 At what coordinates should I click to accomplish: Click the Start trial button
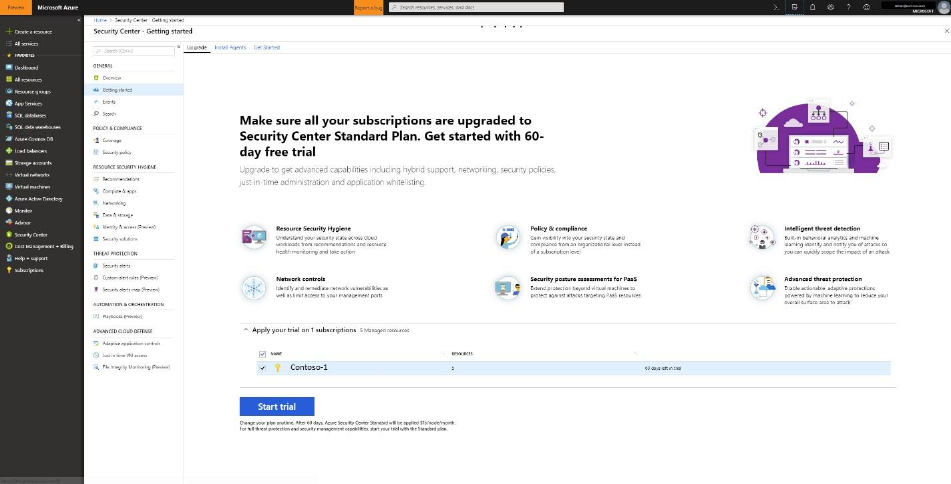tap(277, 406)
